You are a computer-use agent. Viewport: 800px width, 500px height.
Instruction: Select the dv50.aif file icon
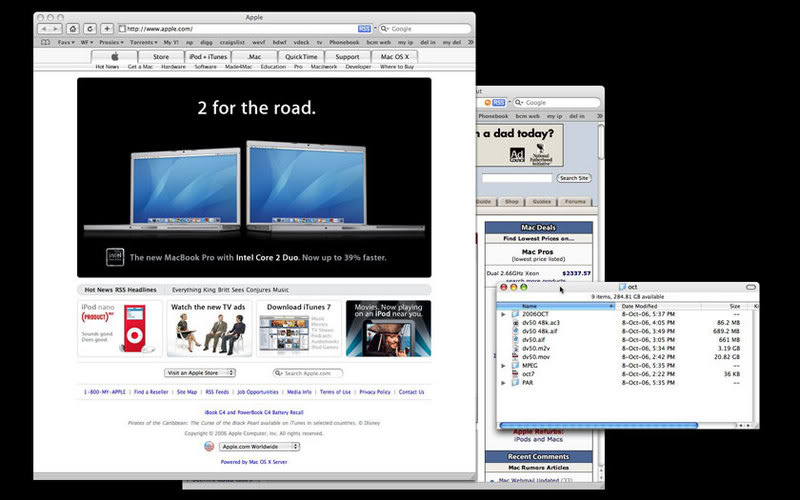click(x=515, y=340)
